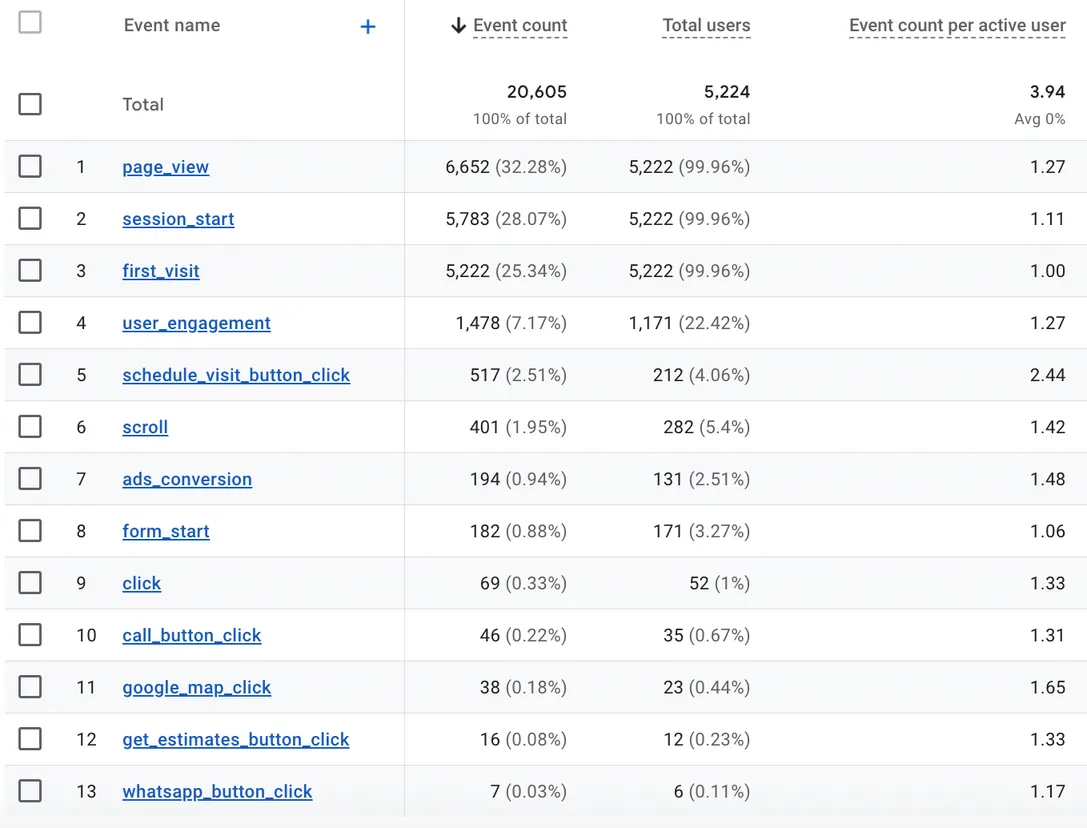Tick the form_start row checkbox

point(30,531)
